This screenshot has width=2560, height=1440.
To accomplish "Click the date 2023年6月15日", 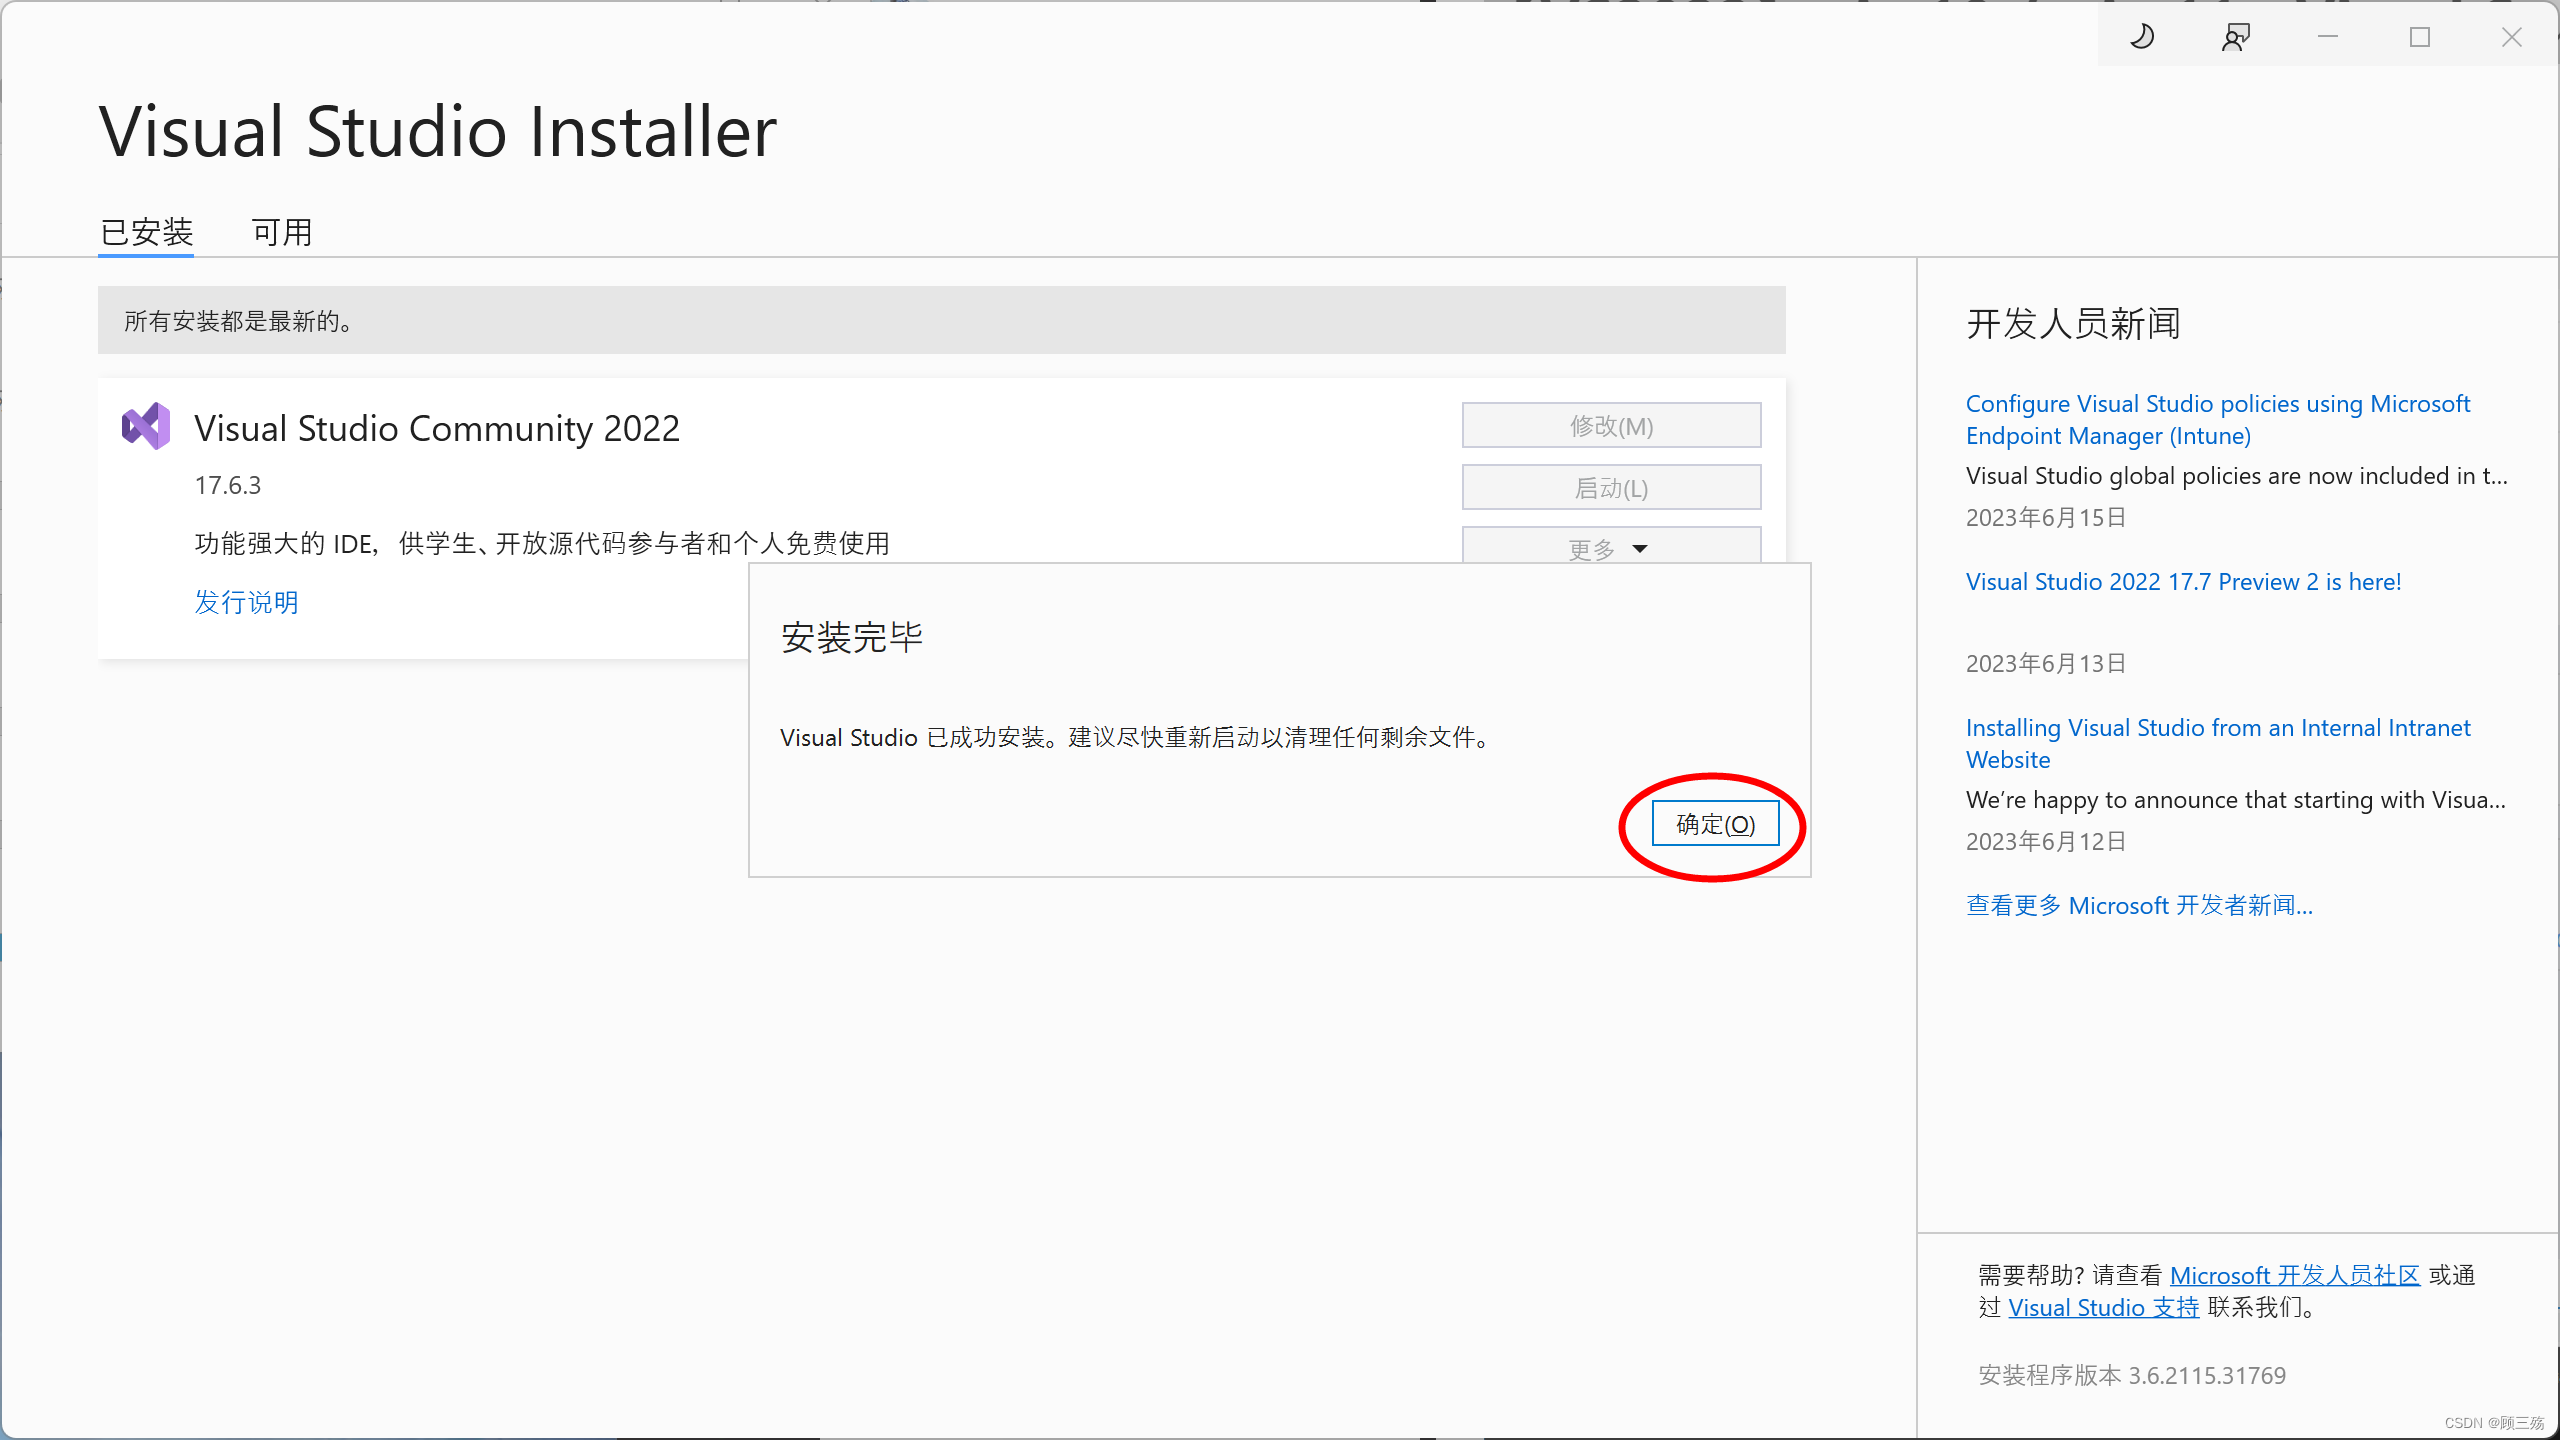I will pos(2046,518).
